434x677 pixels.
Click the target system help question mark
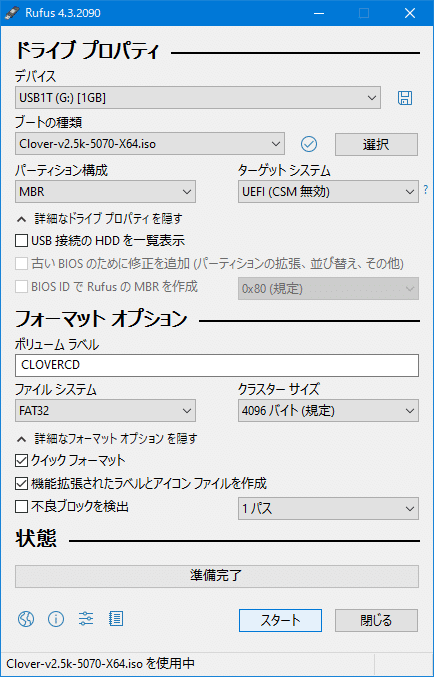(426, 190)
